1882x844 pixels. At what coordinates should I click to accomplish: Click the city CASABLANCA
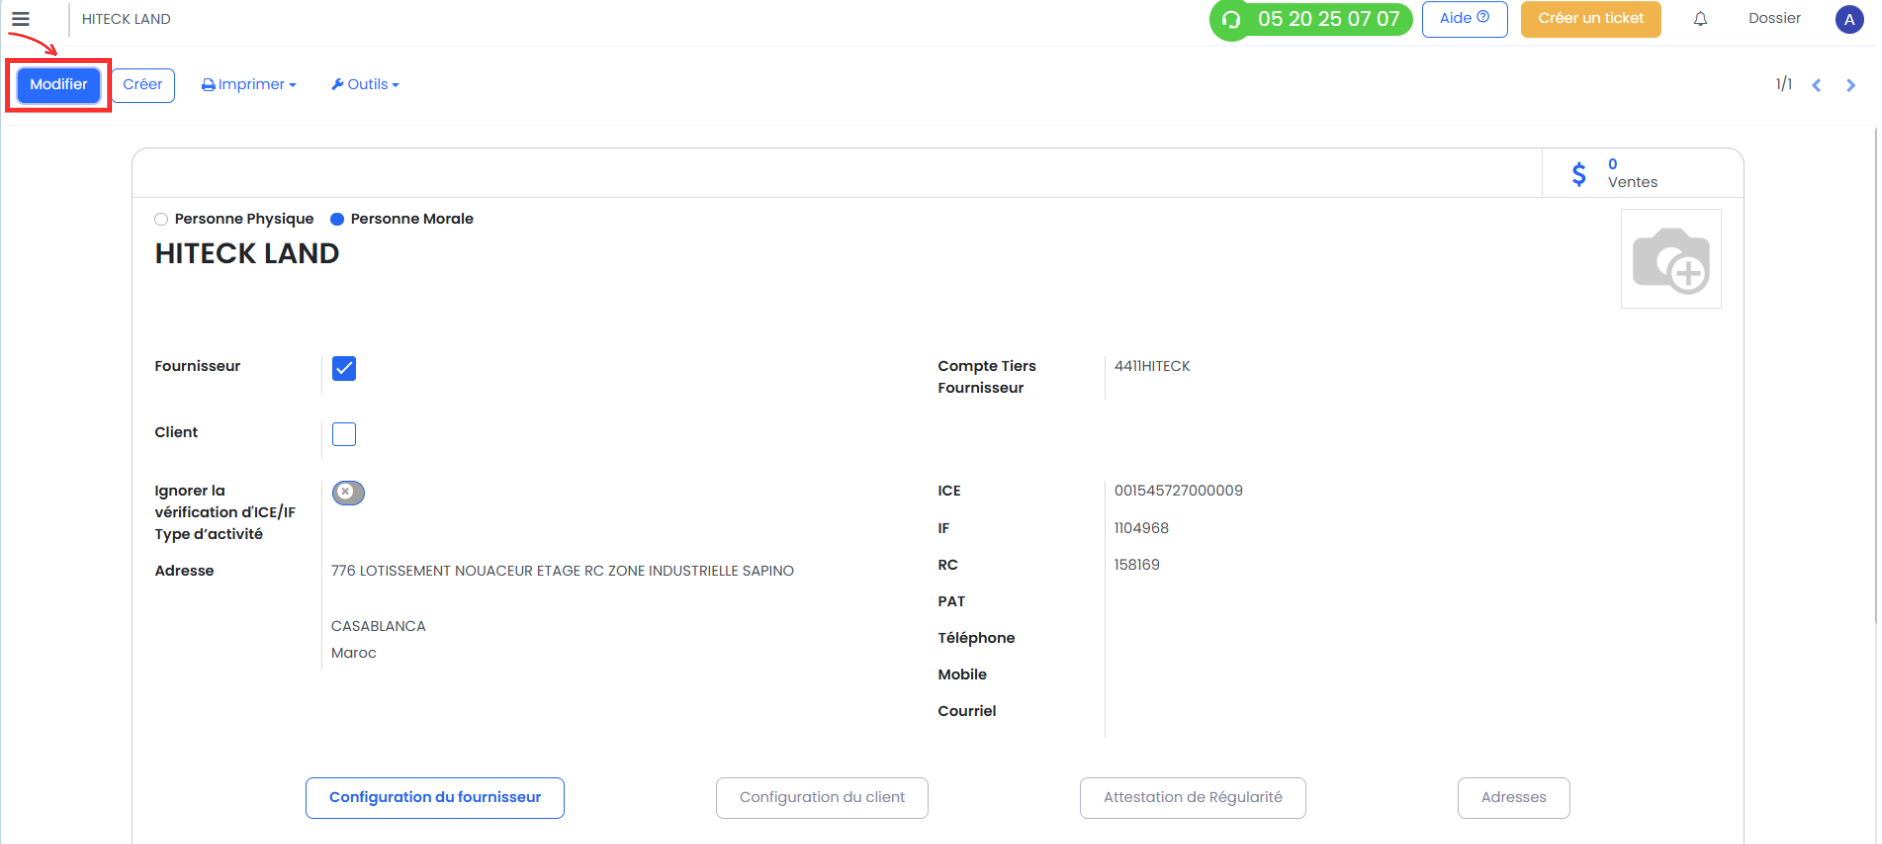click(379, 626)
